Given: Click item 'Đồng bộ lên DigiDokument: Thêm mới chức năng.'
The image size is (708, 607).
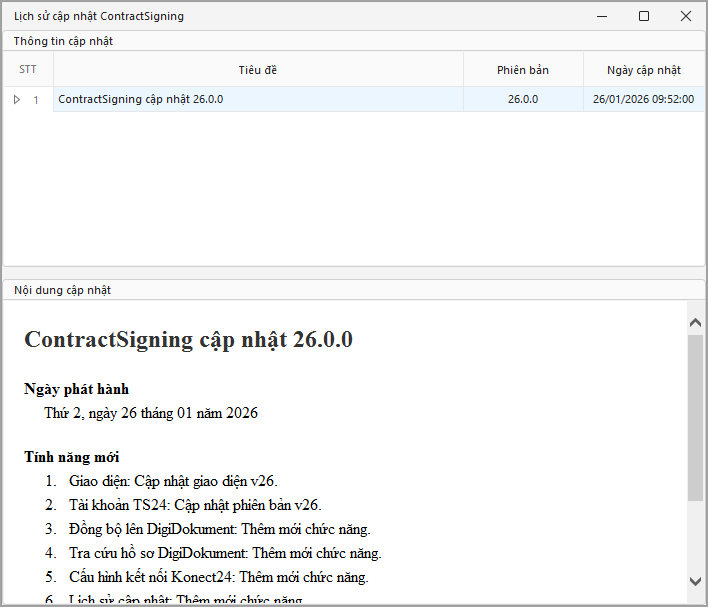Looking at the screenshot, I should (219, 529).
